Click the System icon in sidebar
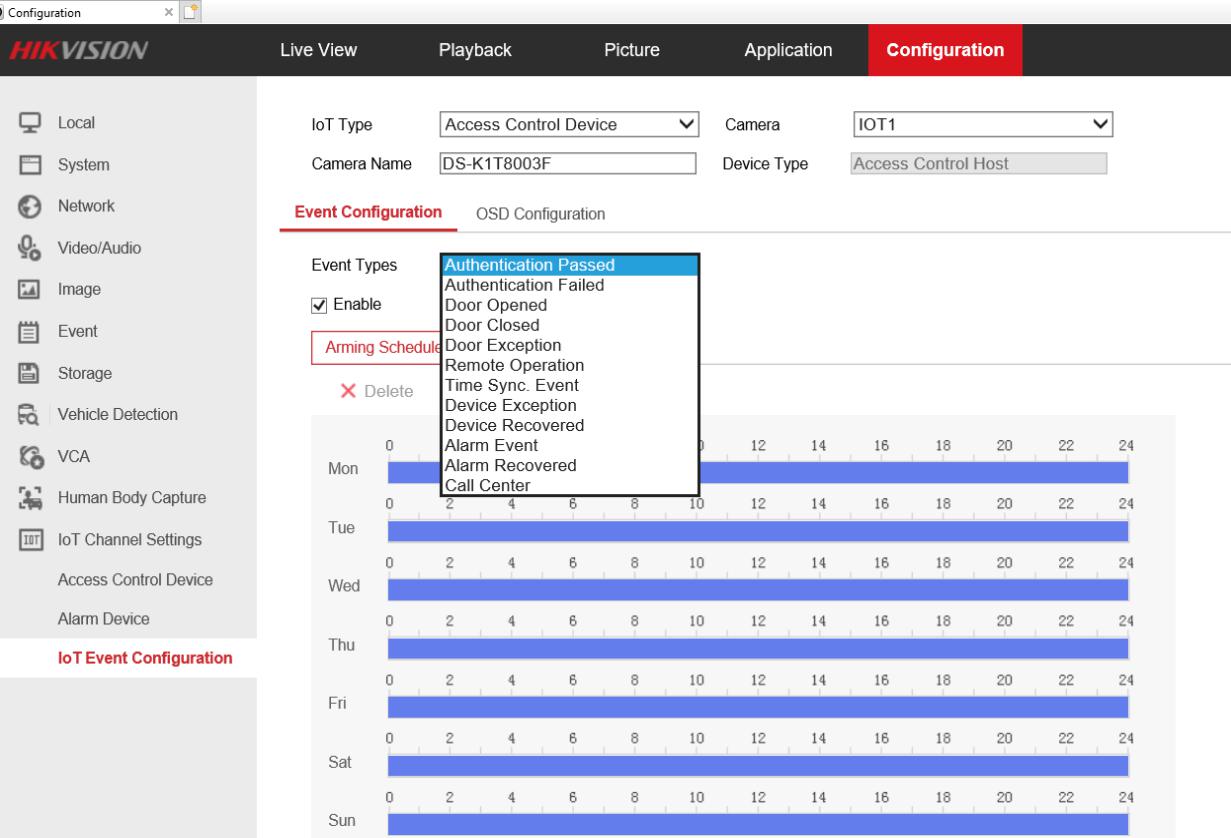 click(30, 165)
